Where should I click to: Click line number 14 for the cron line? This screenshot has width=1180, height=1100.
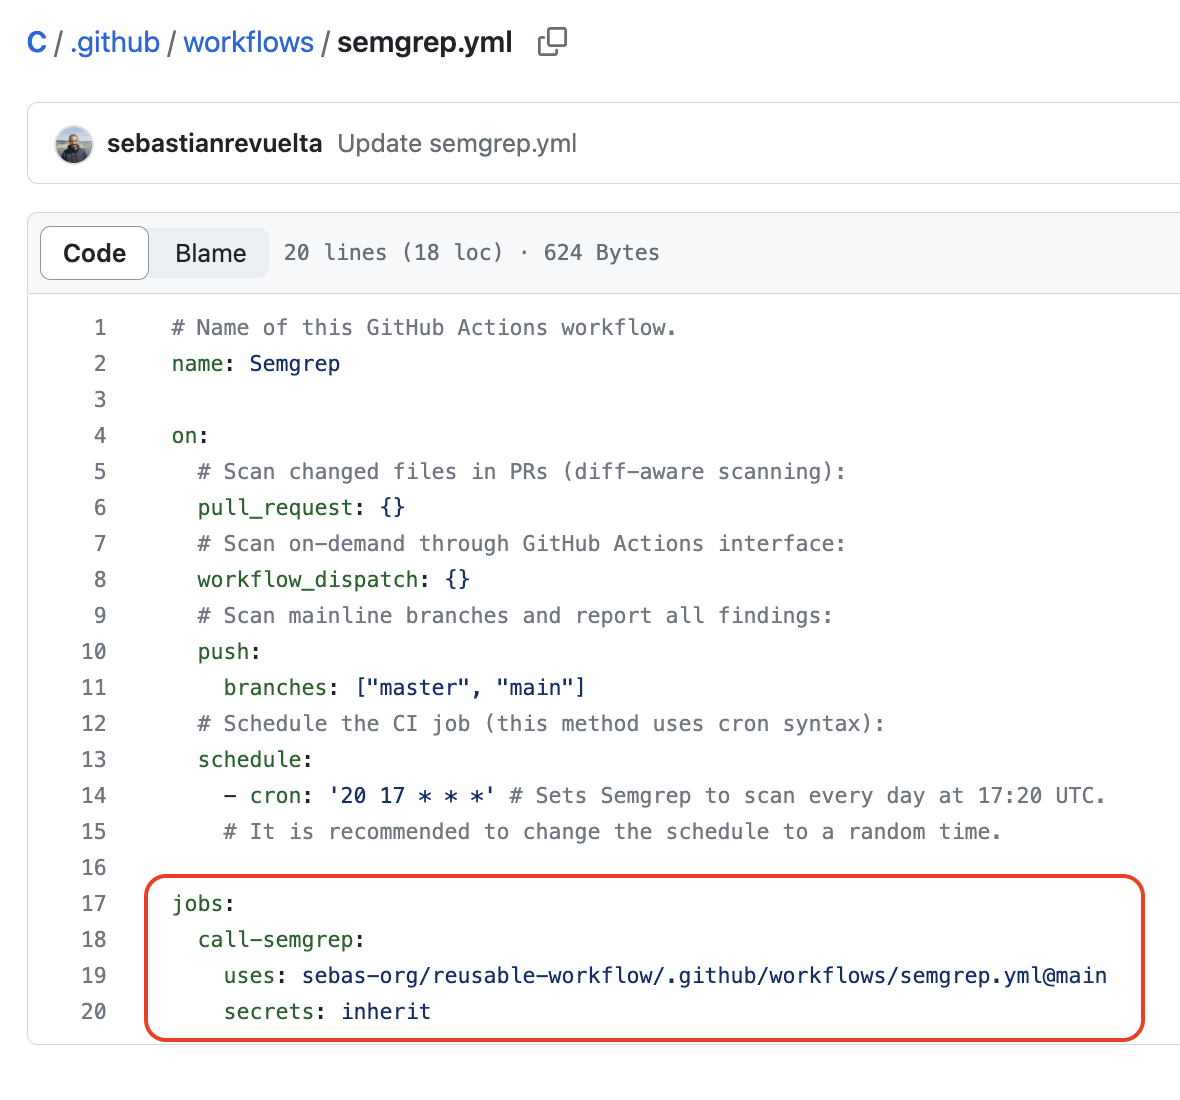(94, 796)
